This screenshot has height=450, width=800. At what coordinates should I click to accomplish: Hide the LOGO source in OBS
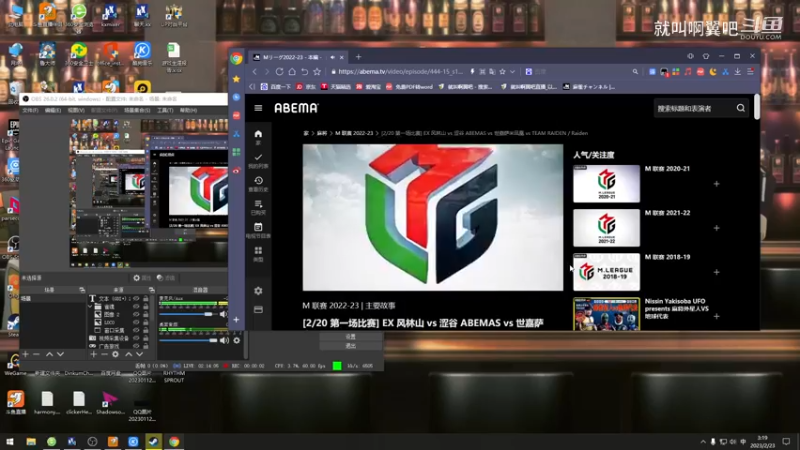(136, 322)
